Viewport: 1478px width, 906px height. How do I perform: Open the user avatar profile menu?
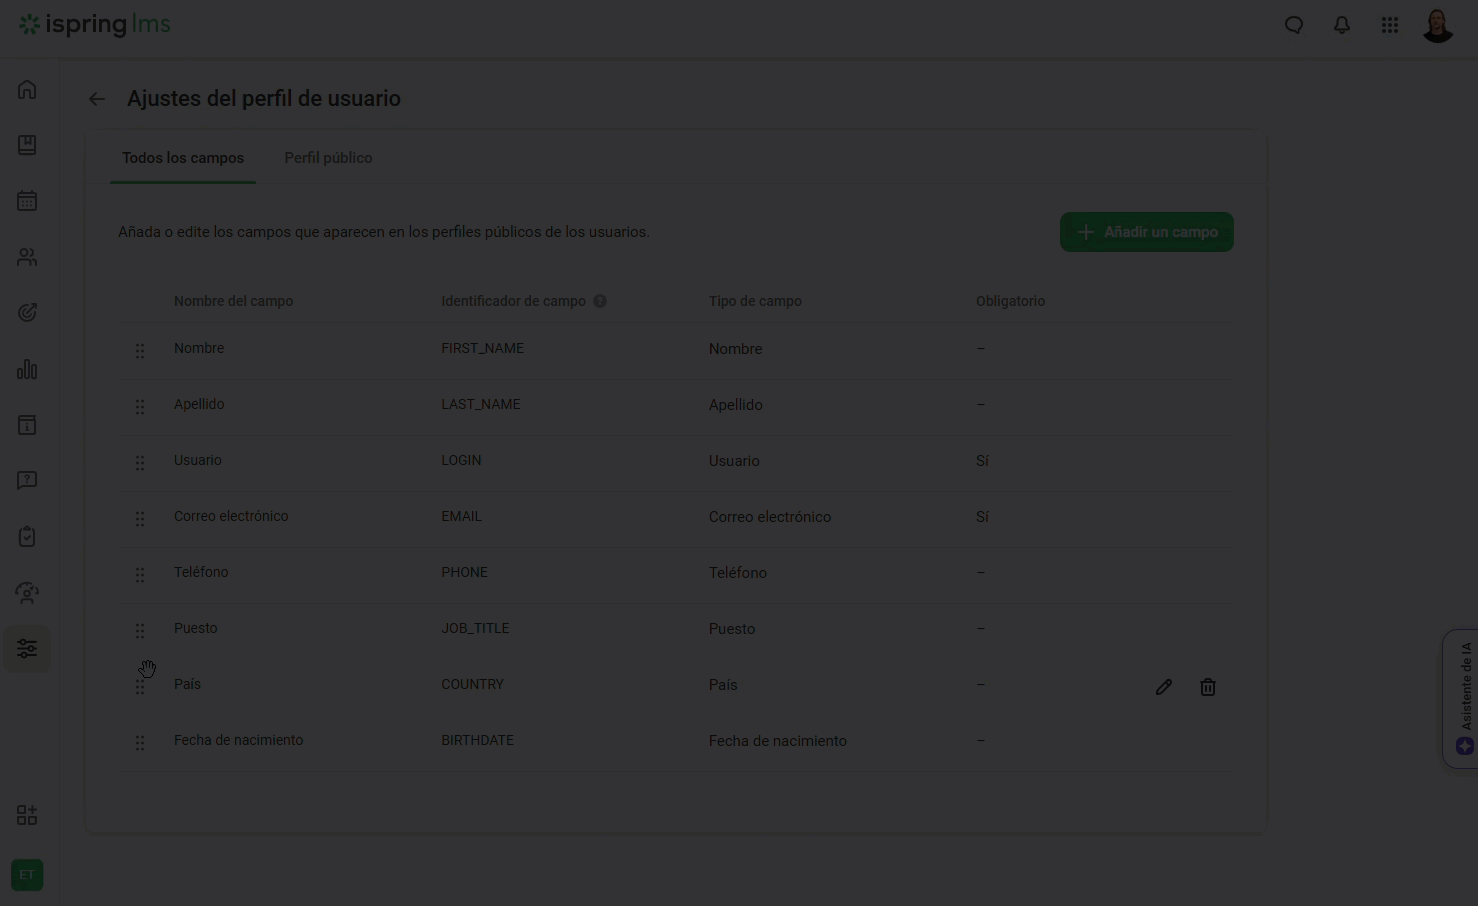[x=1438, y=25]
